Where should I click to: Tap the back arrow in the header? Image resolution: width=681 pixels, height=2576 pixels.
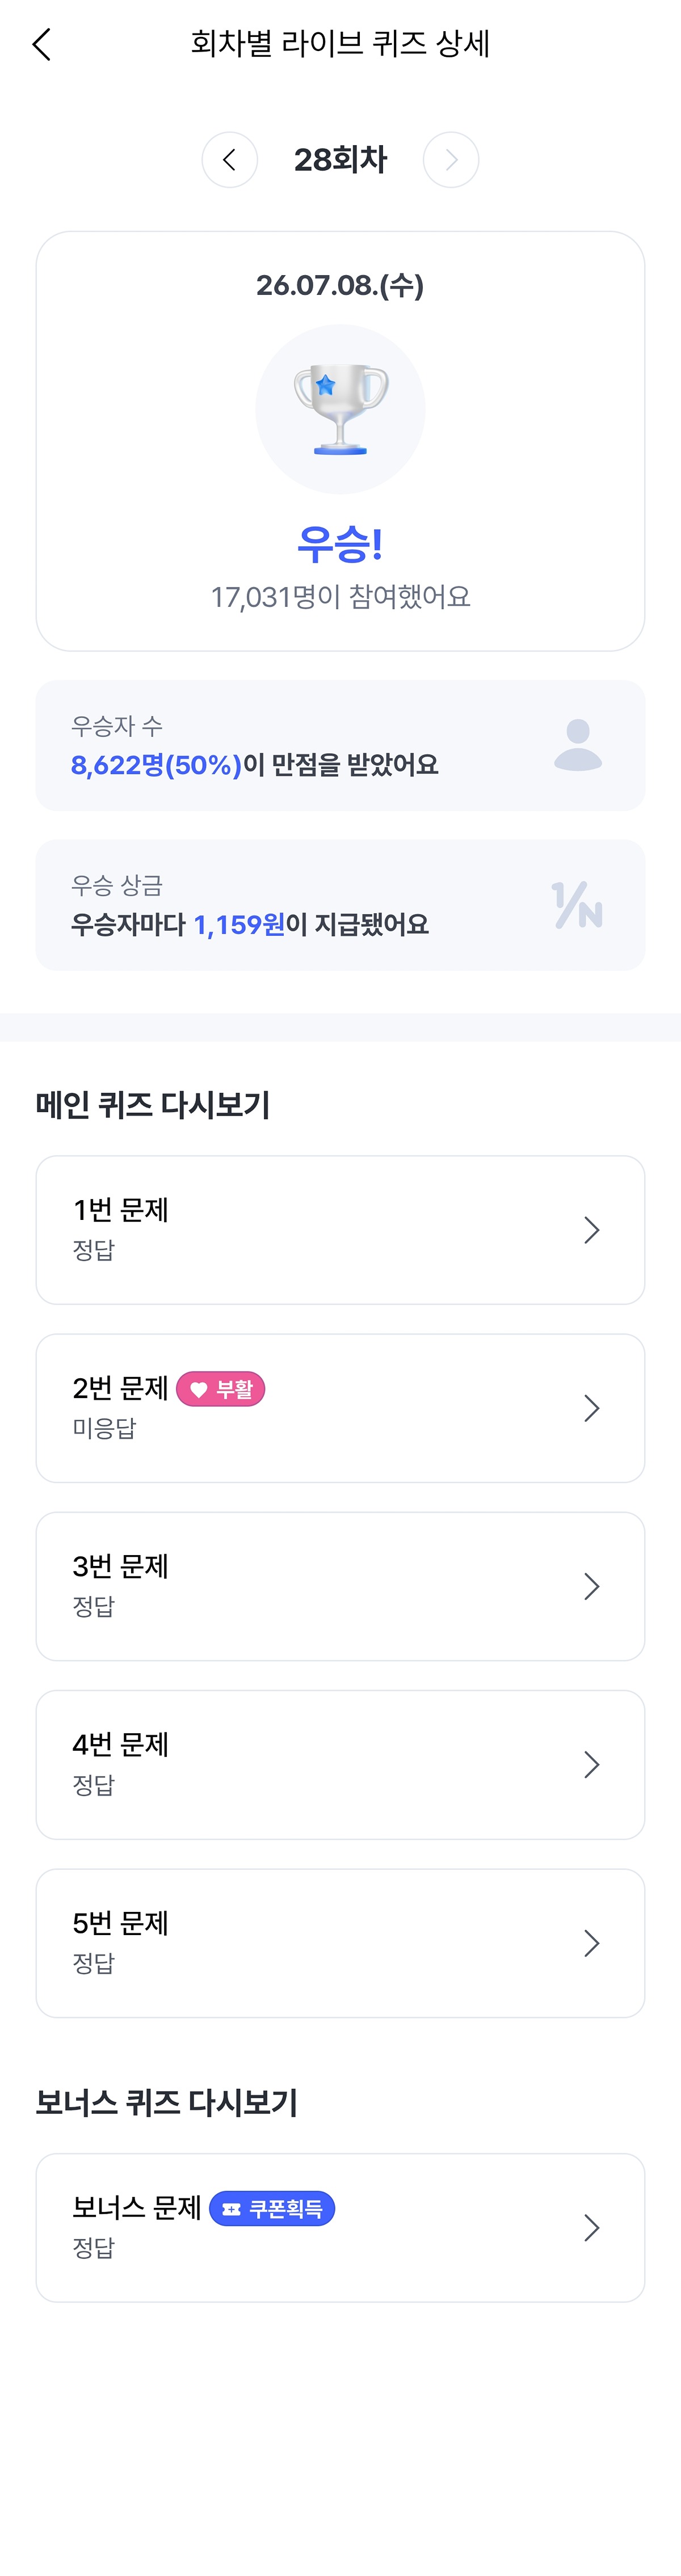pyautogui.click(x=41, y=44)
